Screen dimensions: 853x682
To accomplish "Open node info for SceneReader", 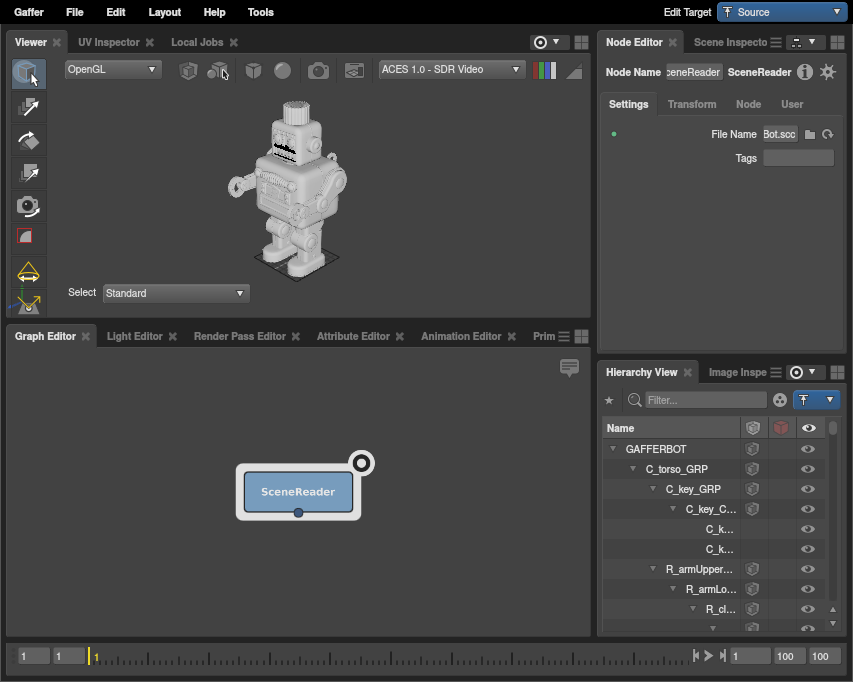I will pos(805,72).
